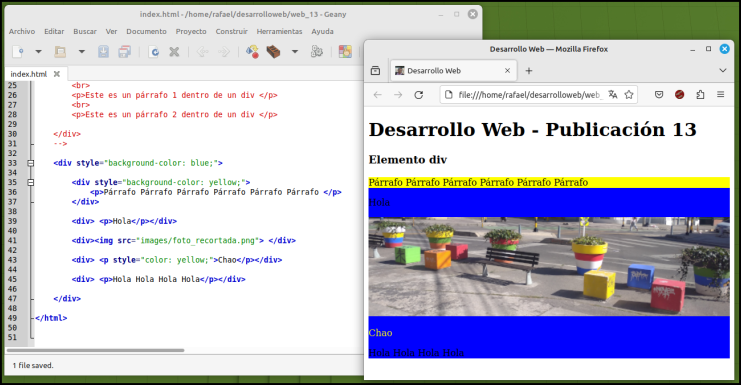The height and width of the screenshot is (385, 741).
Task: Select the Desarrollo Web Firefox tab
Action: pyautogui.click(x=453, y=70)
